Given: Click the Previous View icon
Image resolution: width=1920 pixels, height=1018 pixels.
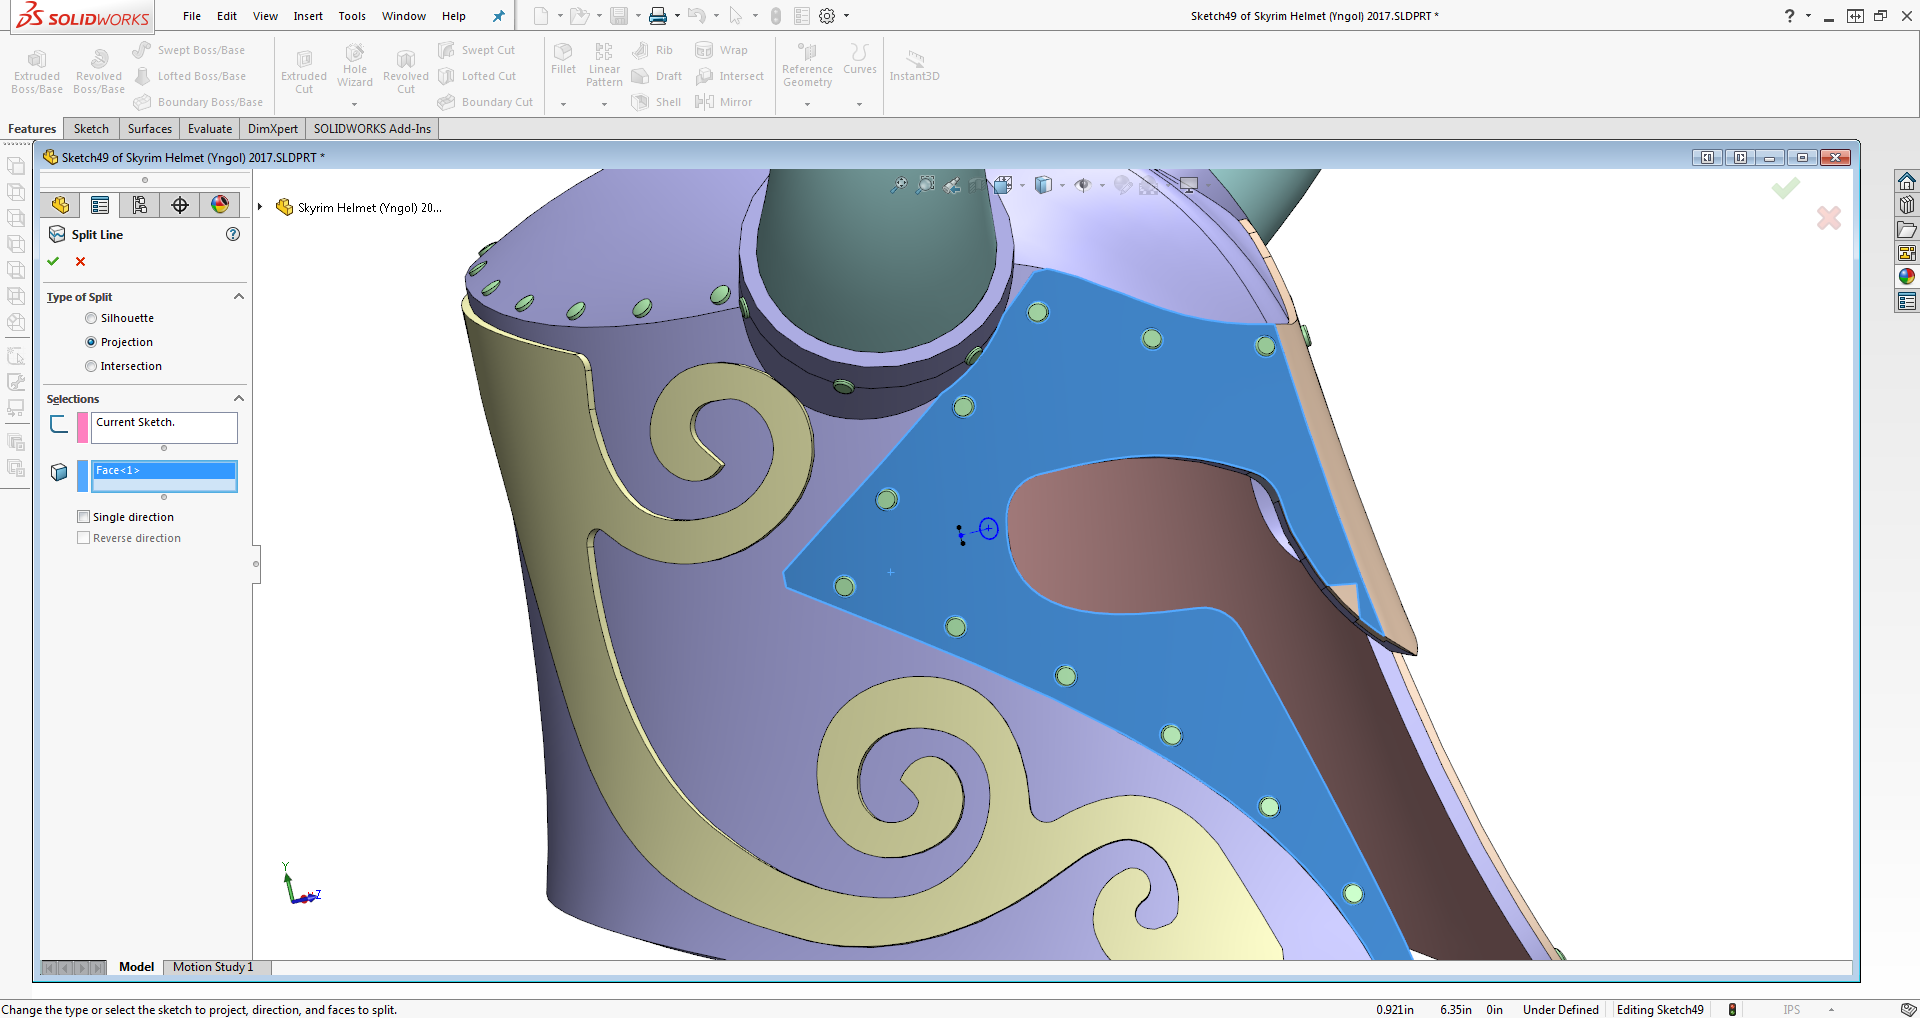Looking at the screenshot, I should coord(952,184).
